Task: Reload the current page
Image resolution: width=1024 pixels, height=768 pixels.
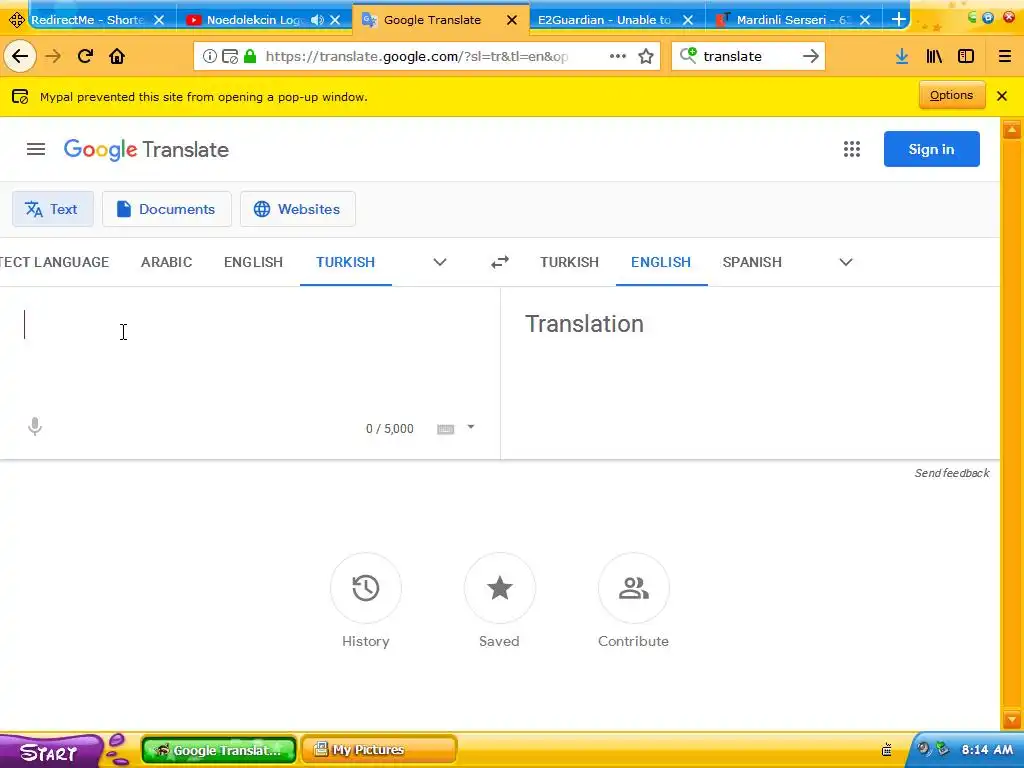Action: point(85,56)
